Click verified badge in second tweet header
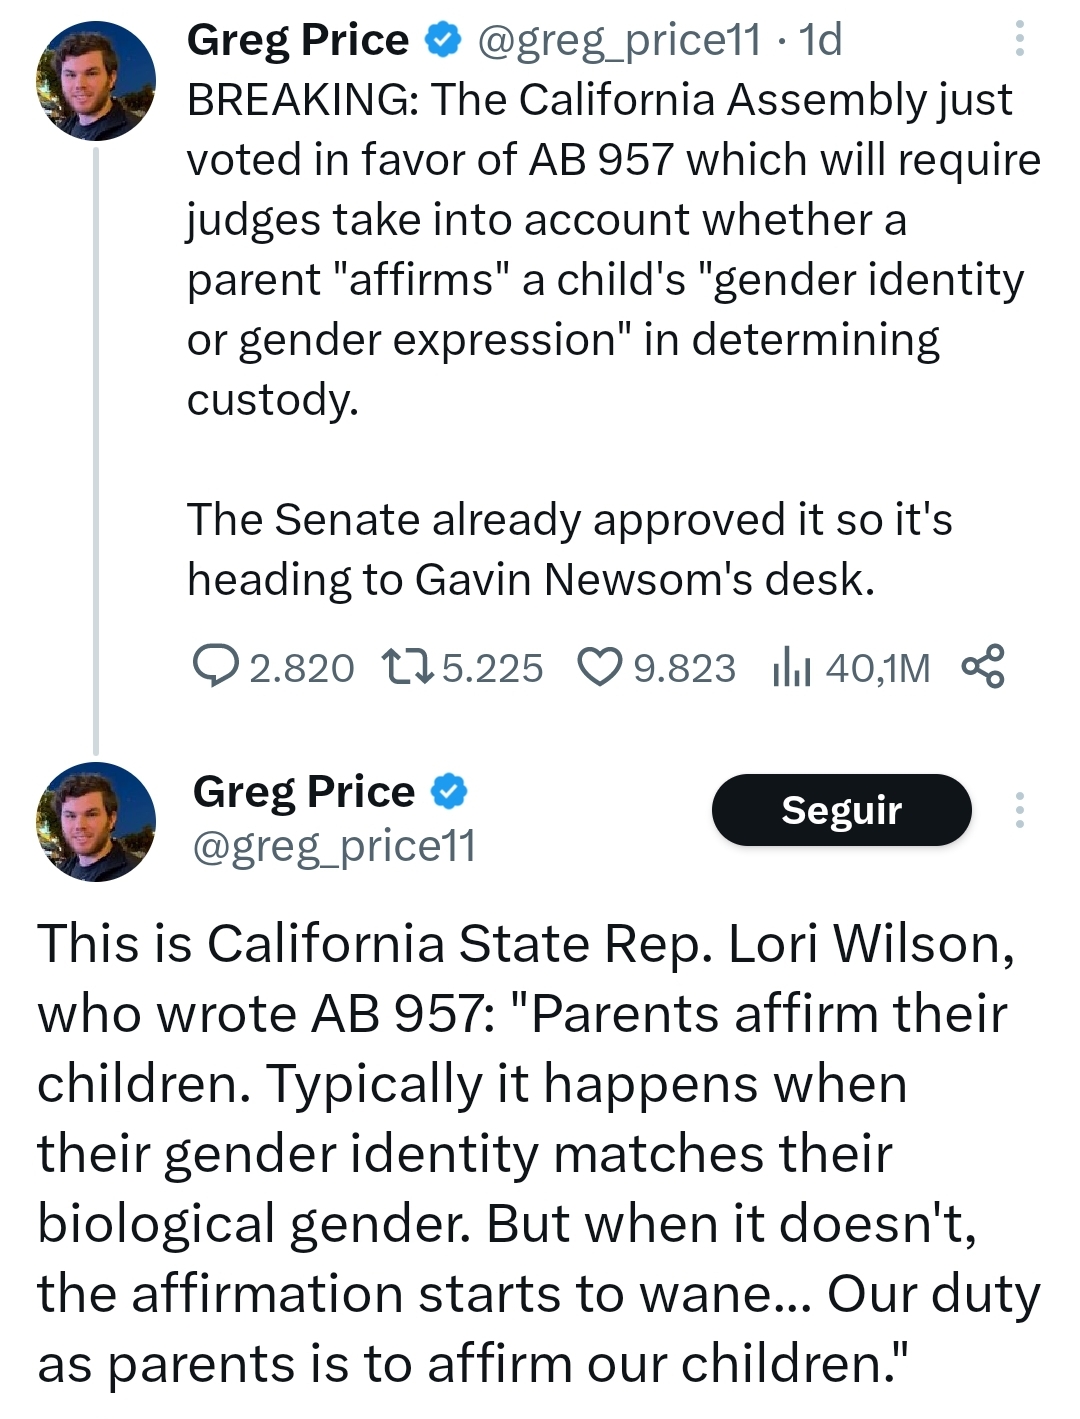Viewport: 1080px width, 1419px height. 449,791
